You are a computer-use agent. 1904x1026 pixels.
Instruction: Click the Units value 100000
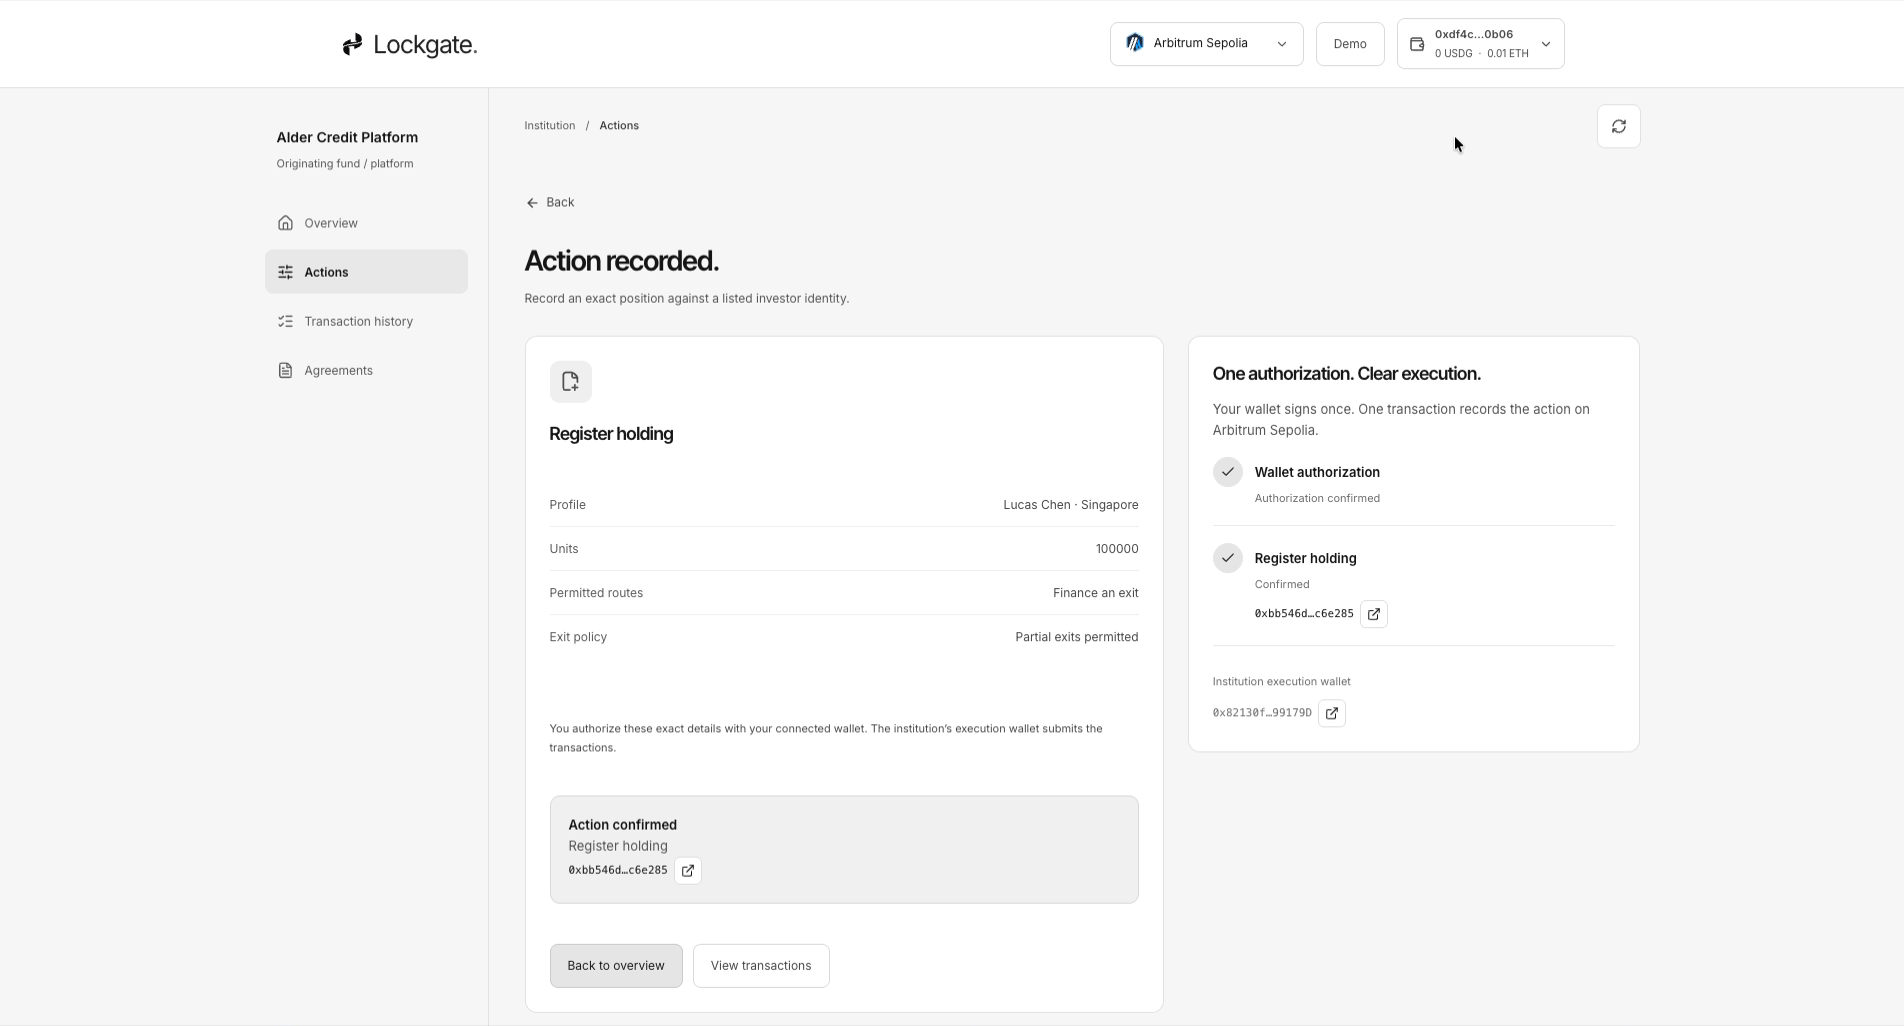pyautogui.click(x=1117, y=549)
